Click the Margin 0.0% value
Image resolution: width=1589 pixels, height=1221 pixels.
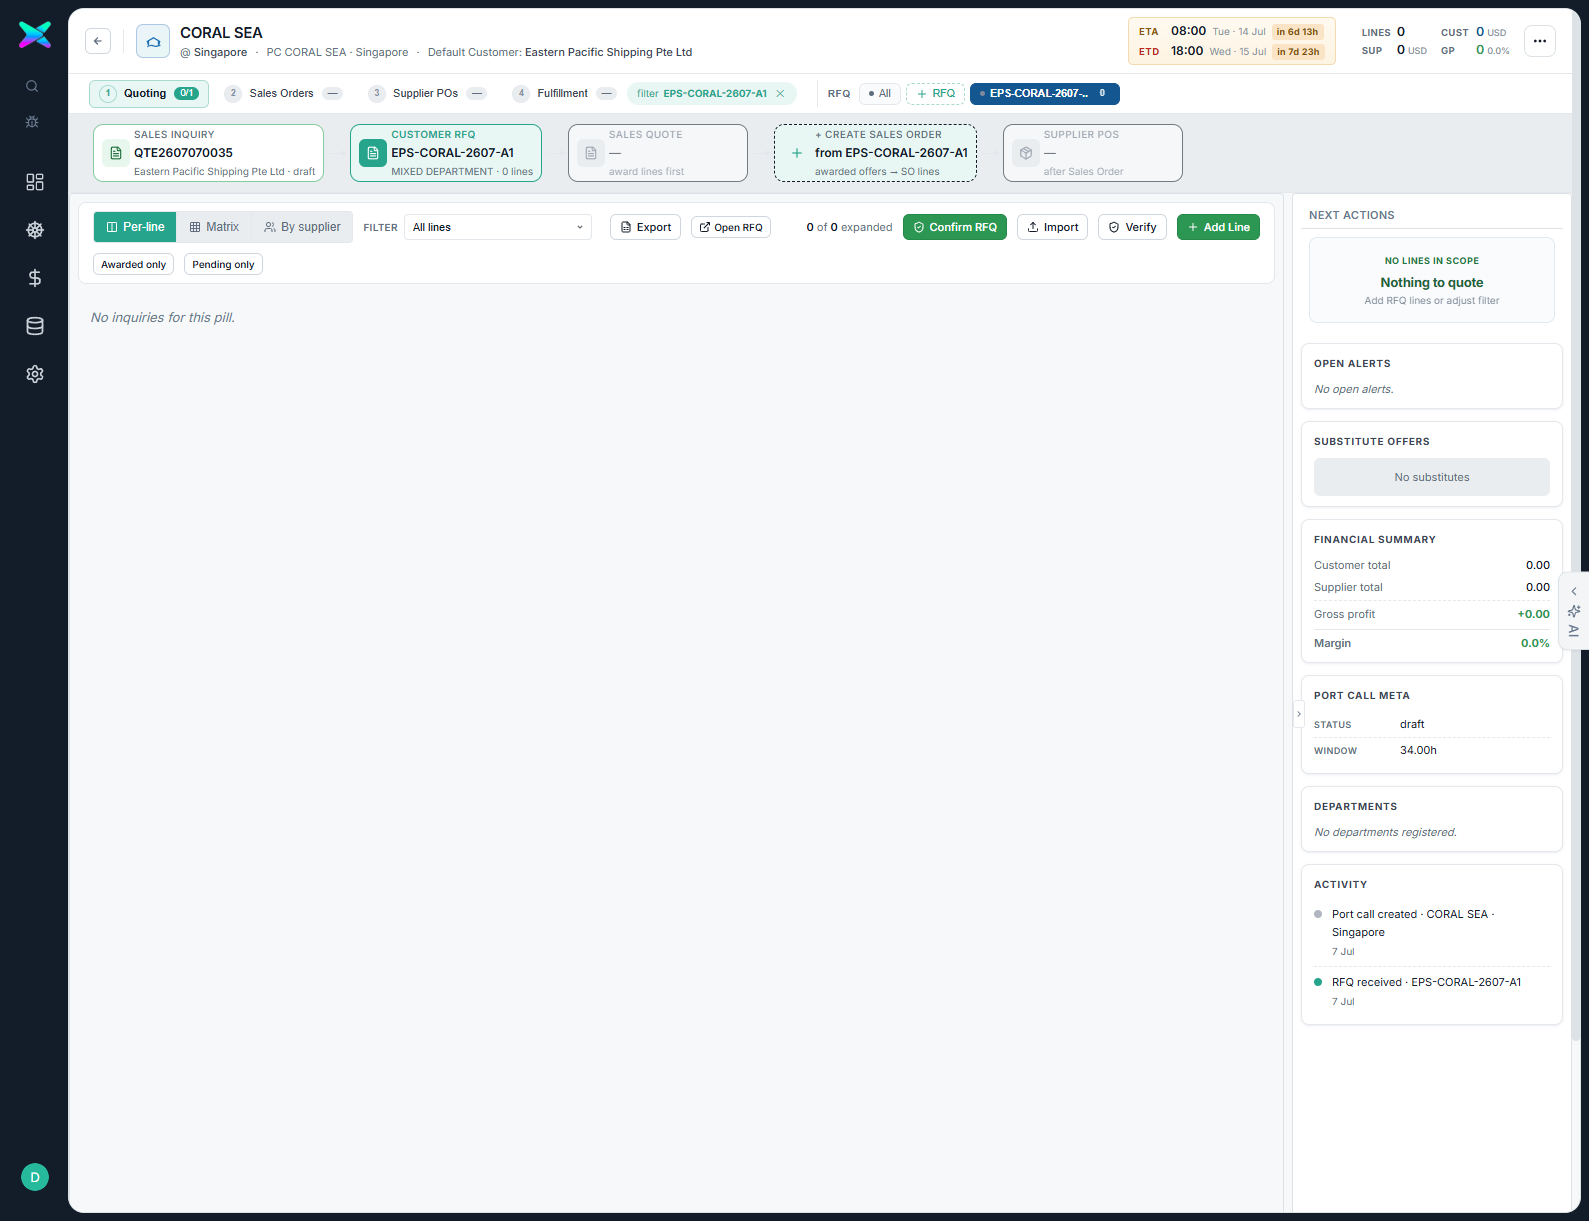[1535, 643]
